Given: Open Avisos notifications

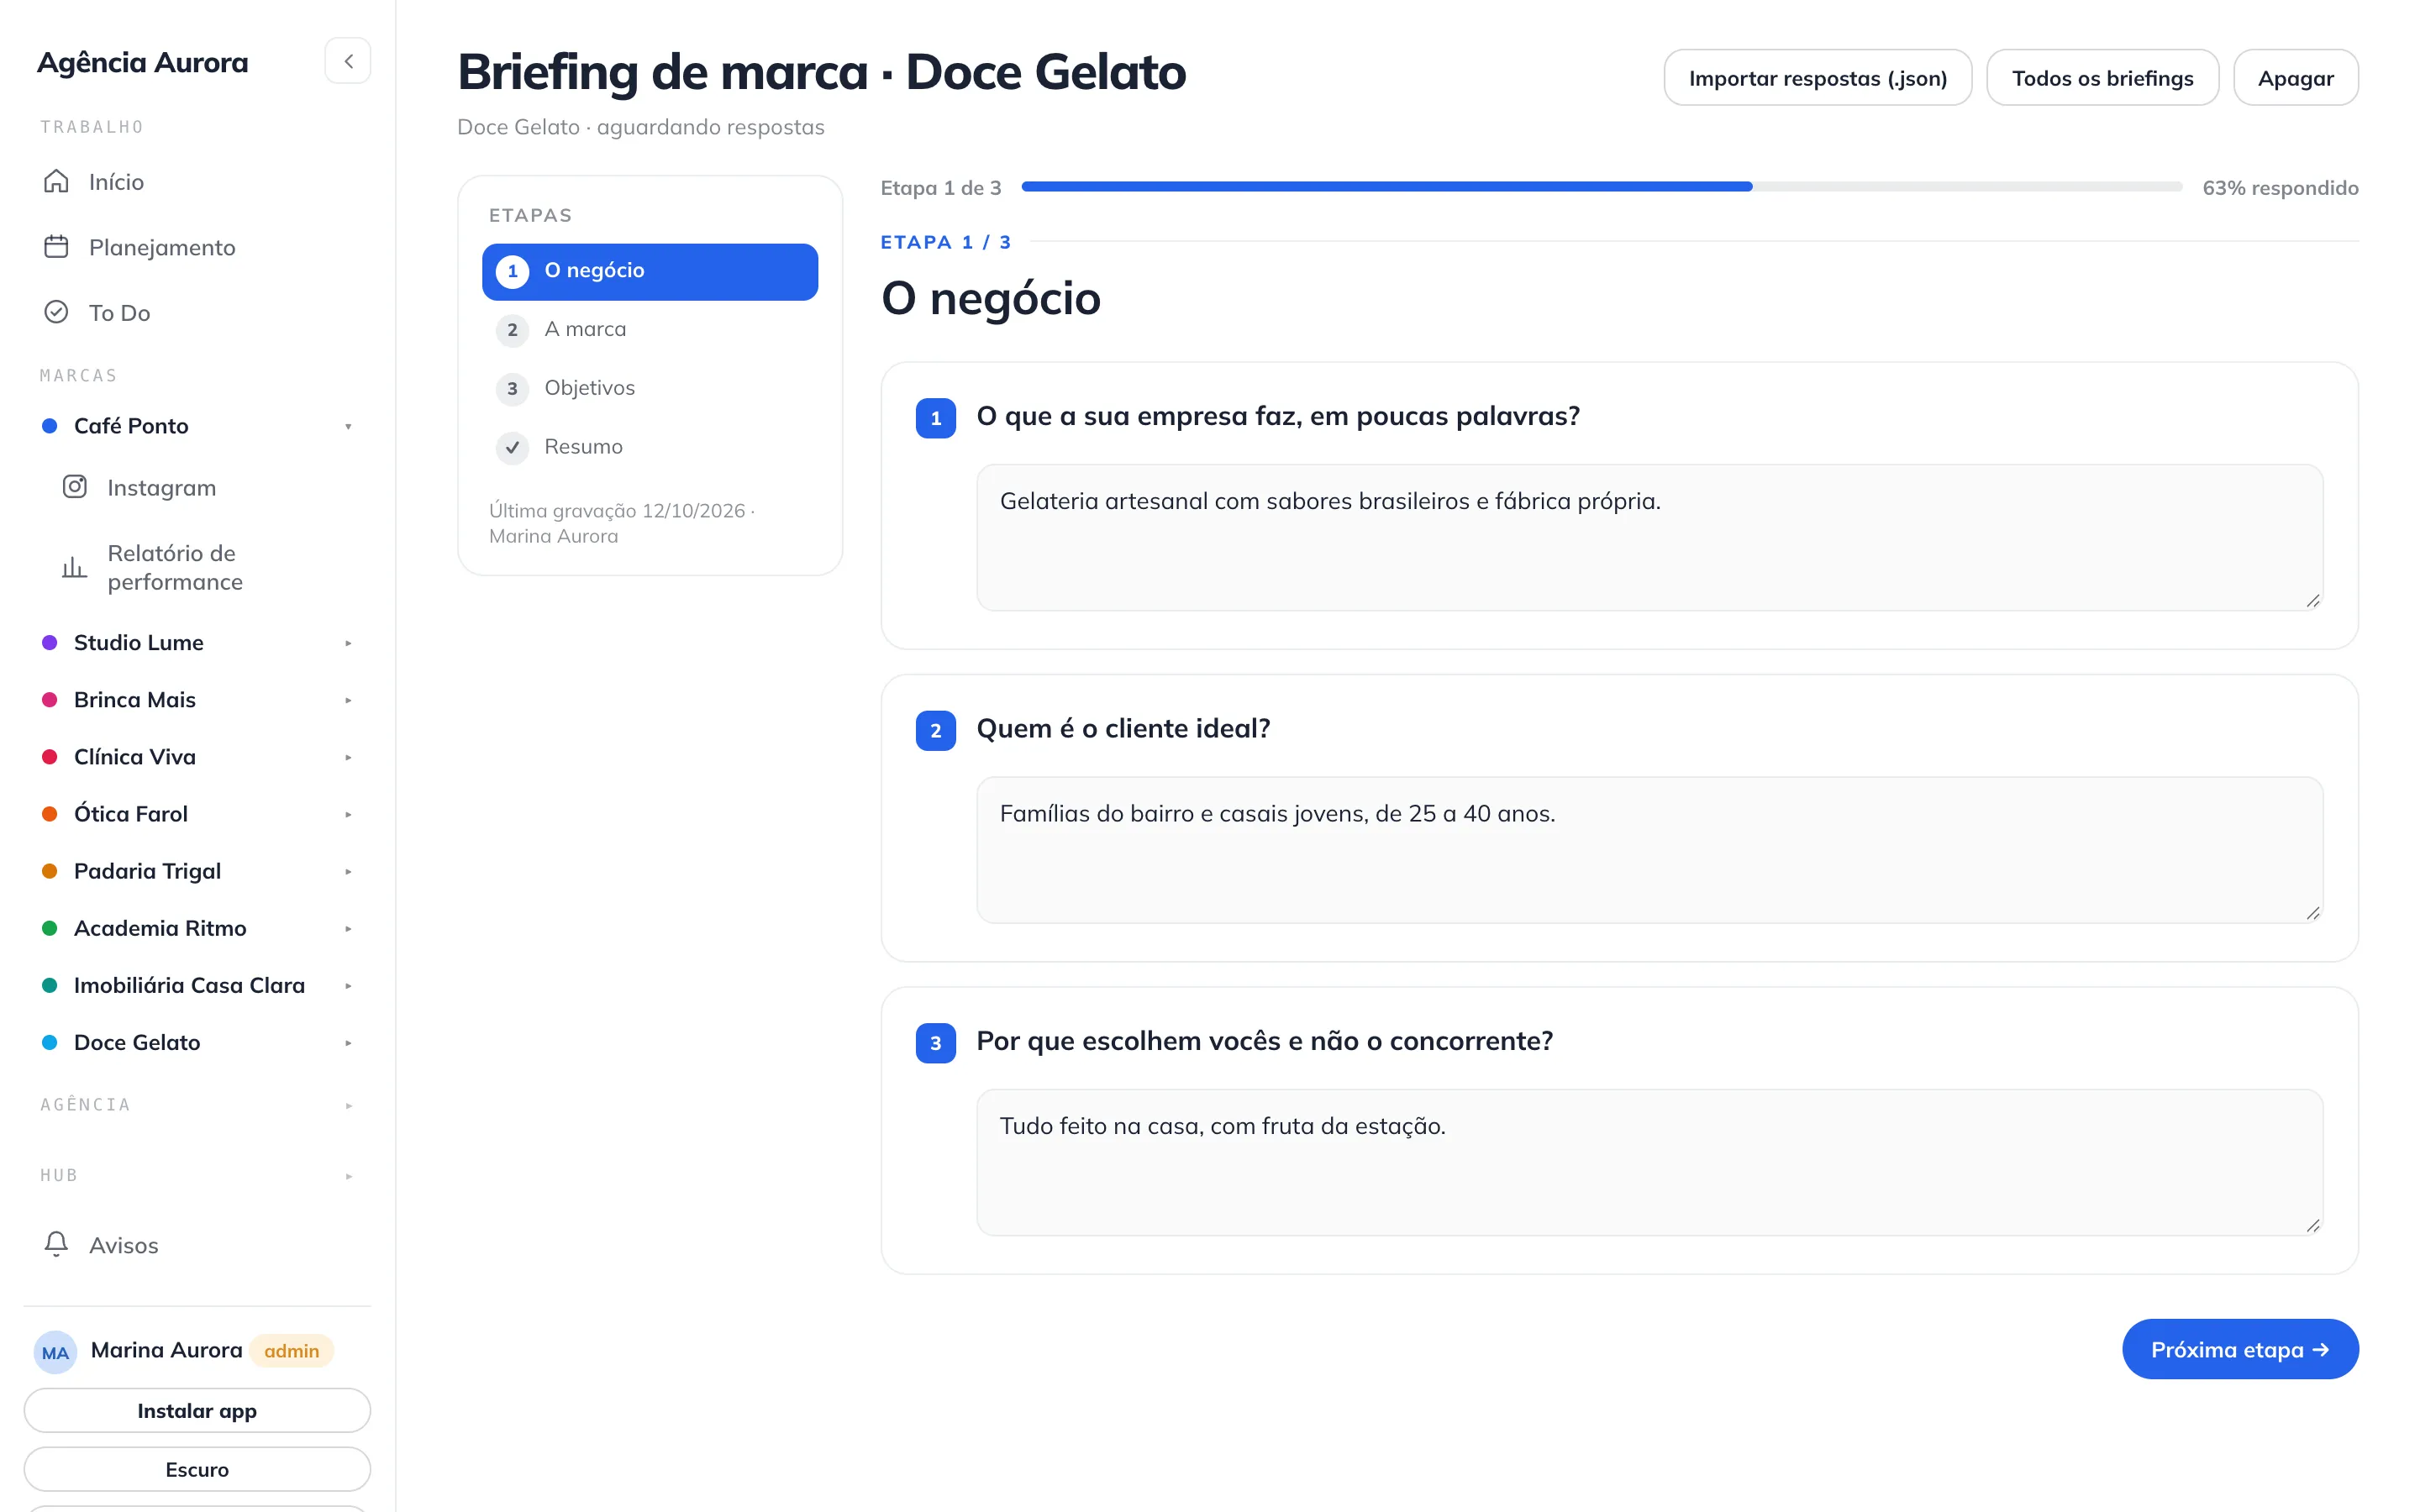Looking at the screenshot, I should (x=197, y=1244).
